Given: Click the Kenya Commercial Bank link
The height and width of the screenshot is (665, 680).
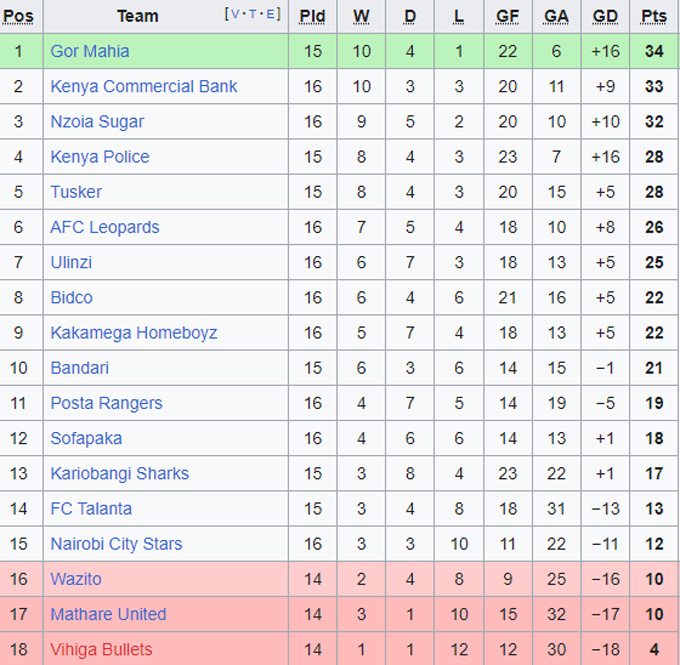Looking at the screenshot, I should 144,86.
